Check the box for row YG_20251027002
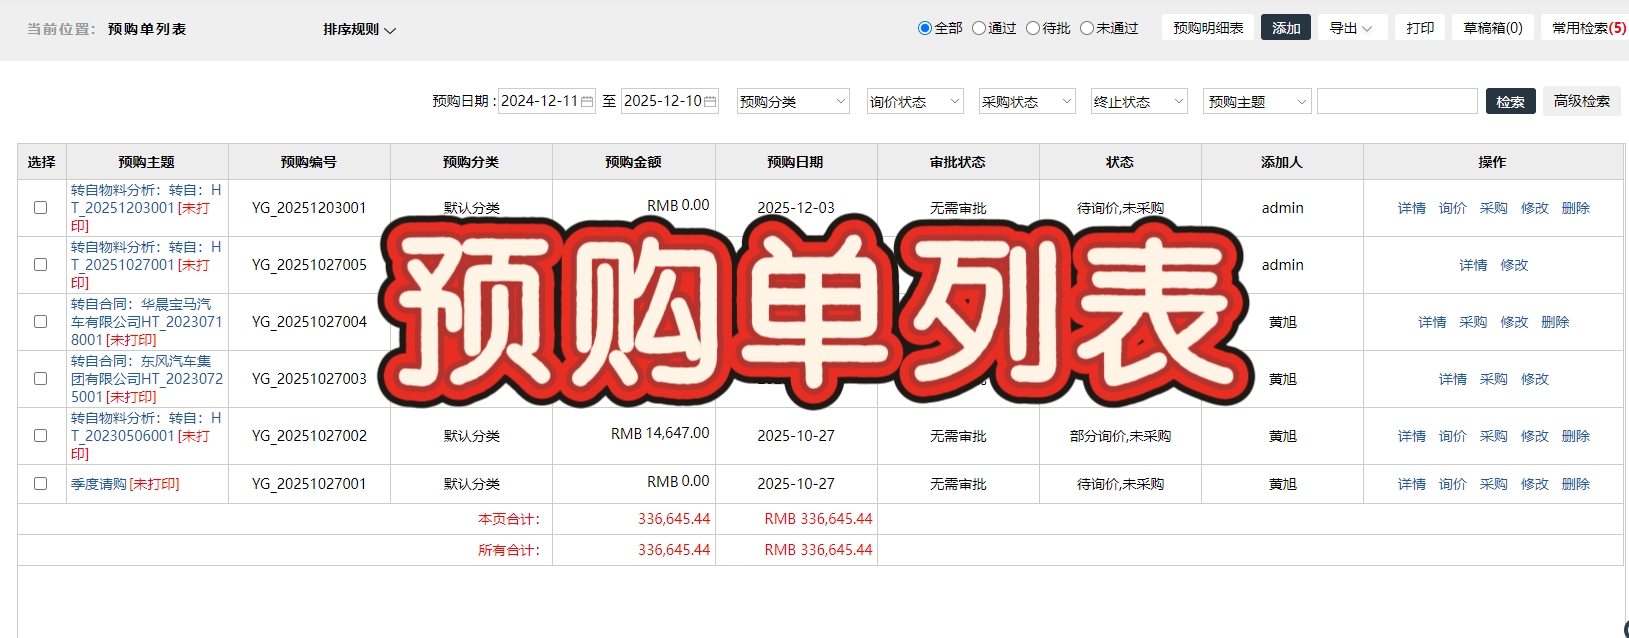Image resolution: width=1629 pixels, height=638 pixels. pos(41,436)
